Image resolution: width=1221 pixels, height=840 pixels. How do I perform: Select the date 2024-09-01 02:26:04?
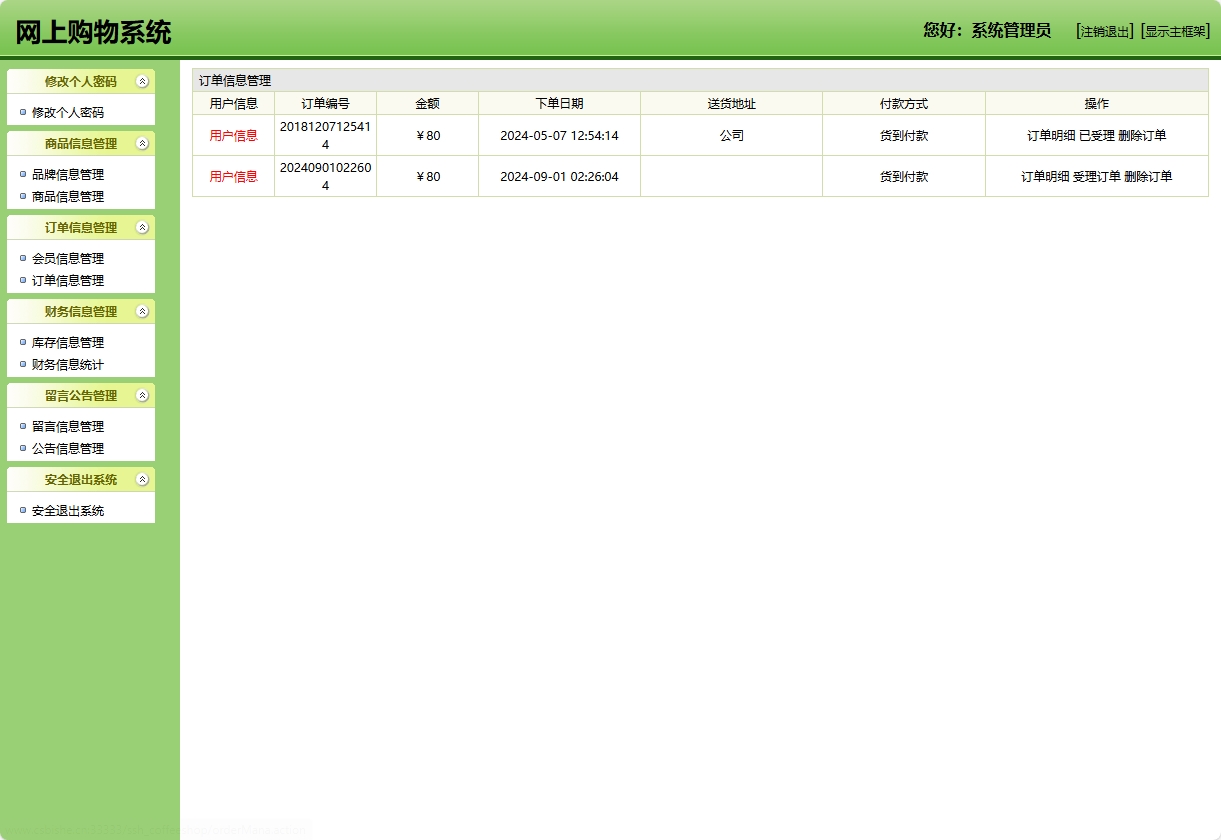point(560,177)
